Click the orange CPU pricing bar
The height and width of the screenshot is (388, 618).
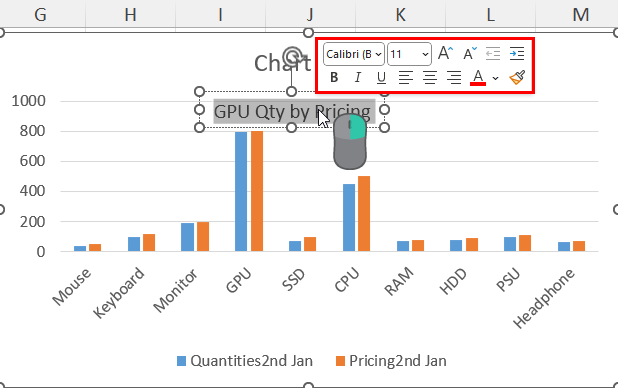point(364,213)
